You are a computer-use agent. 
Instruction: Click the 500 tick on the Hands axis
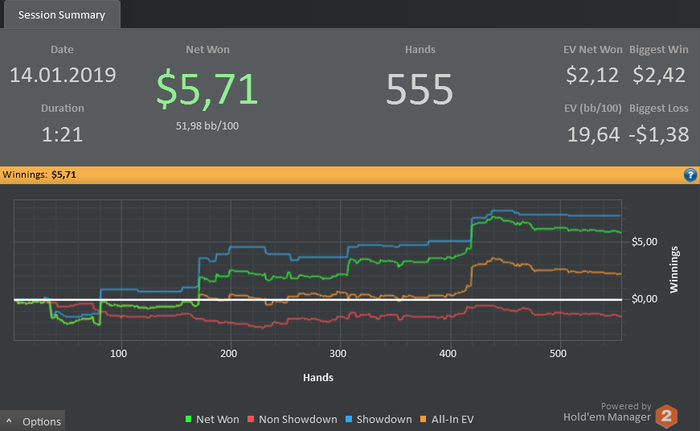pos(558,354)
